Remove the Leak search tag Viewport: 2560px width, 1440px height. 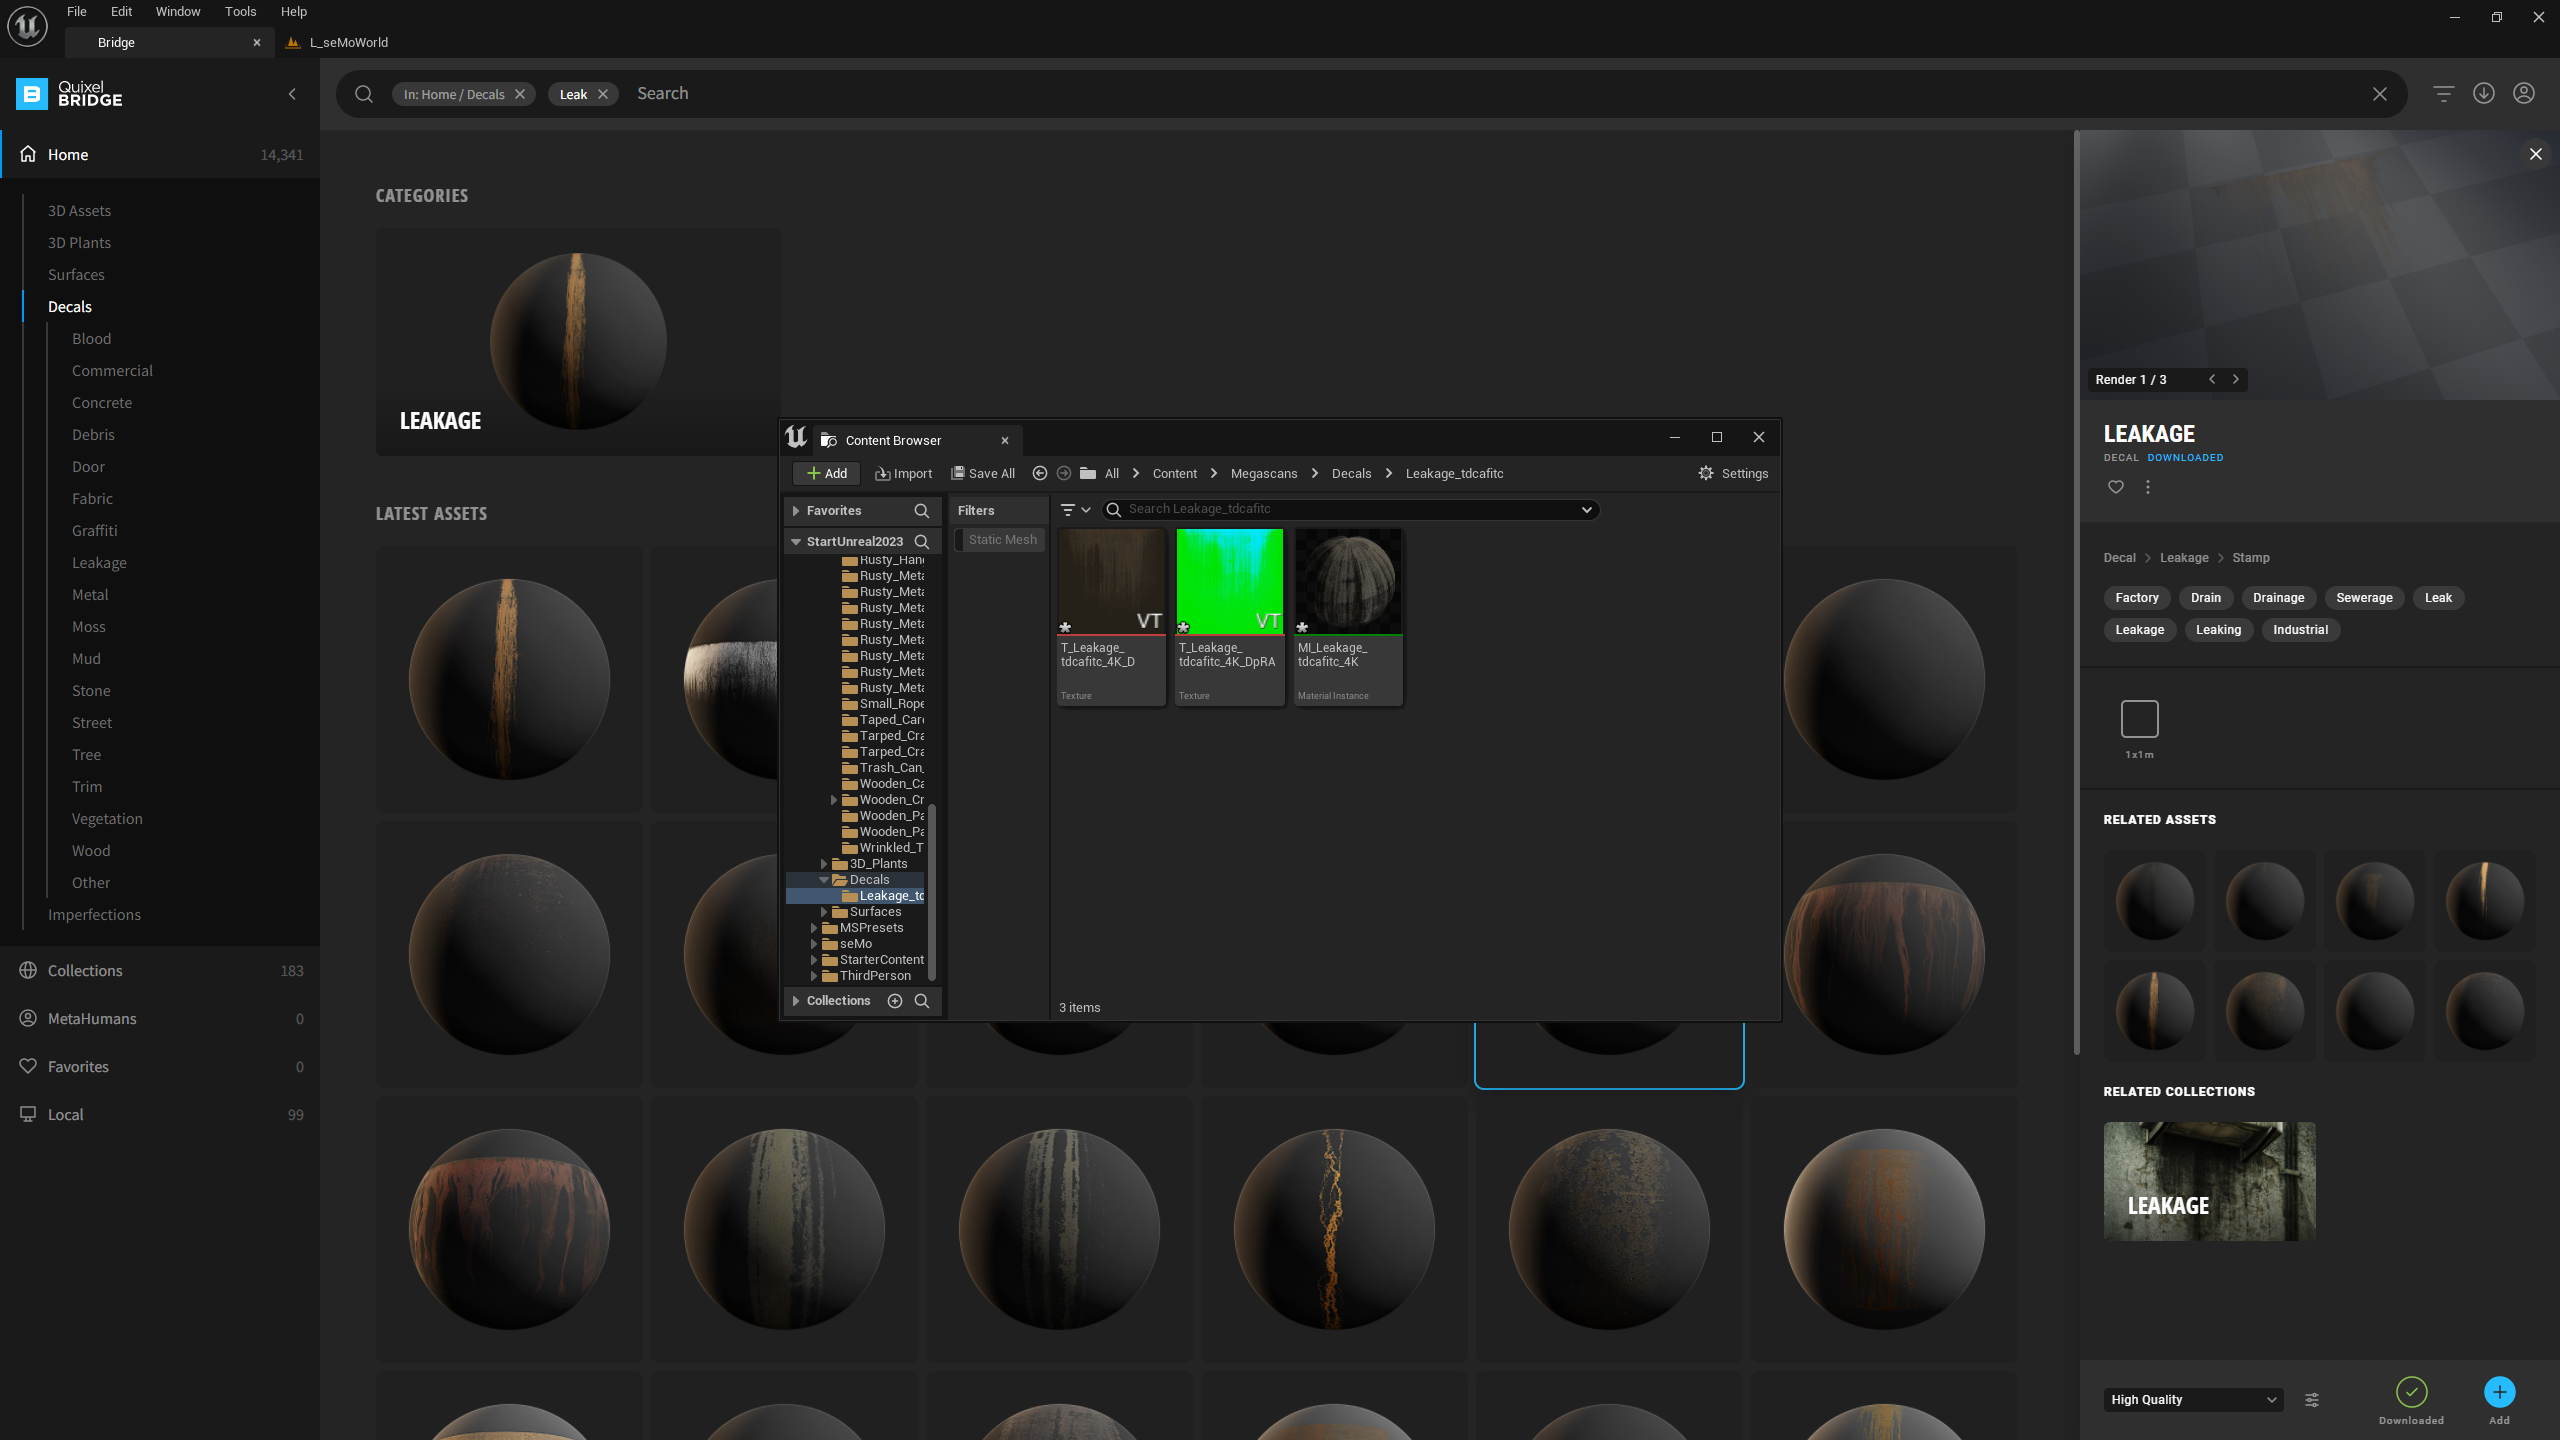602,94
